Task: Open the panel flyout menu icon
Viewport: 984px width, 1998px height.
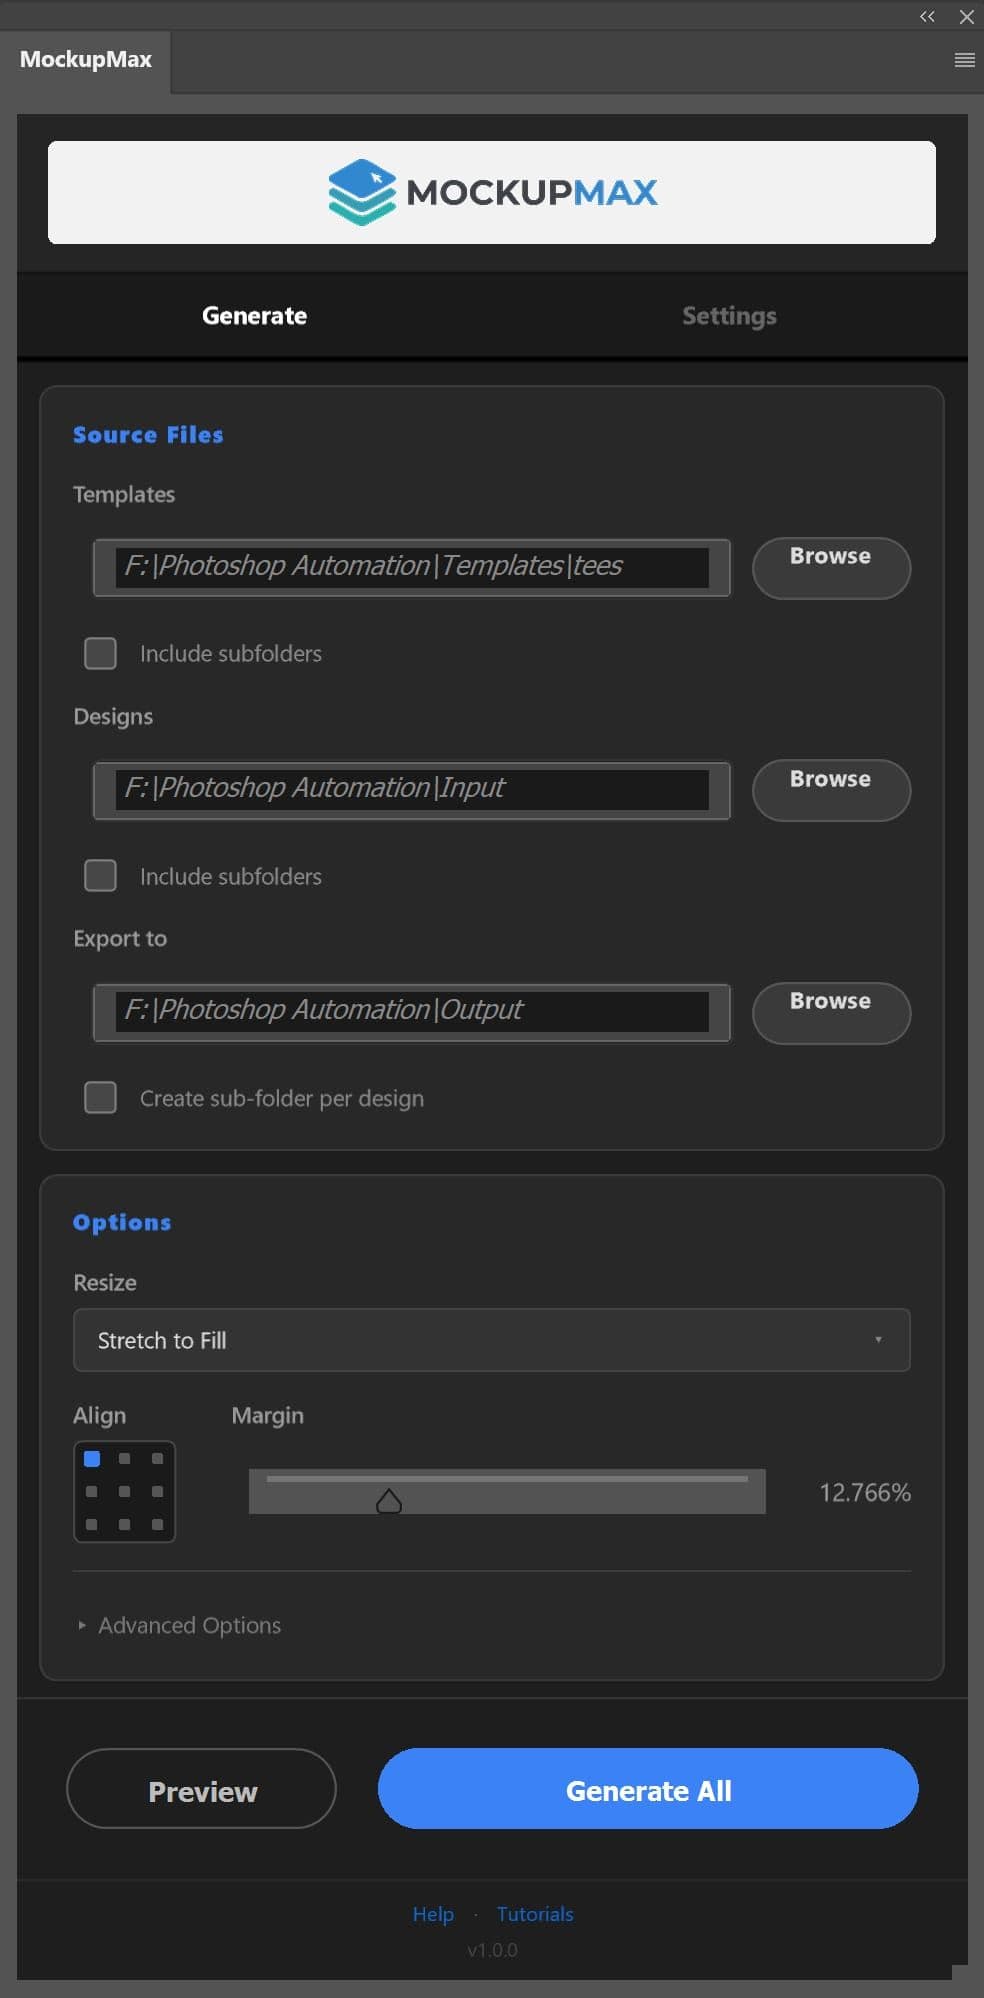Action: click(964, 60)
